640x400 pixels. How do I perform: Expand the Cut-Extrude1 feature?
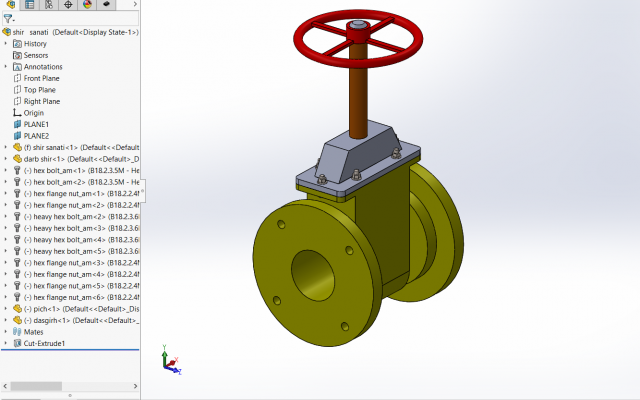point(6,343)
